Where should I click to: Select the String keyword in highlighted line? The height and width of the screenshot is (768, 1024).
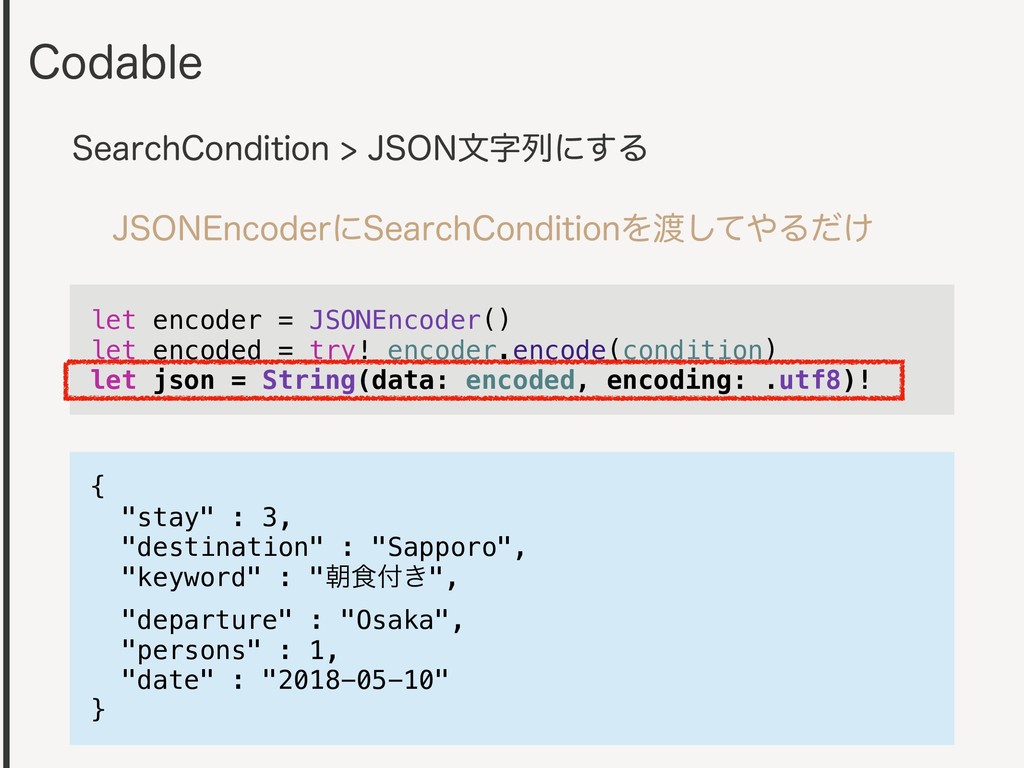pyautogui.click(x=308, y=379)
